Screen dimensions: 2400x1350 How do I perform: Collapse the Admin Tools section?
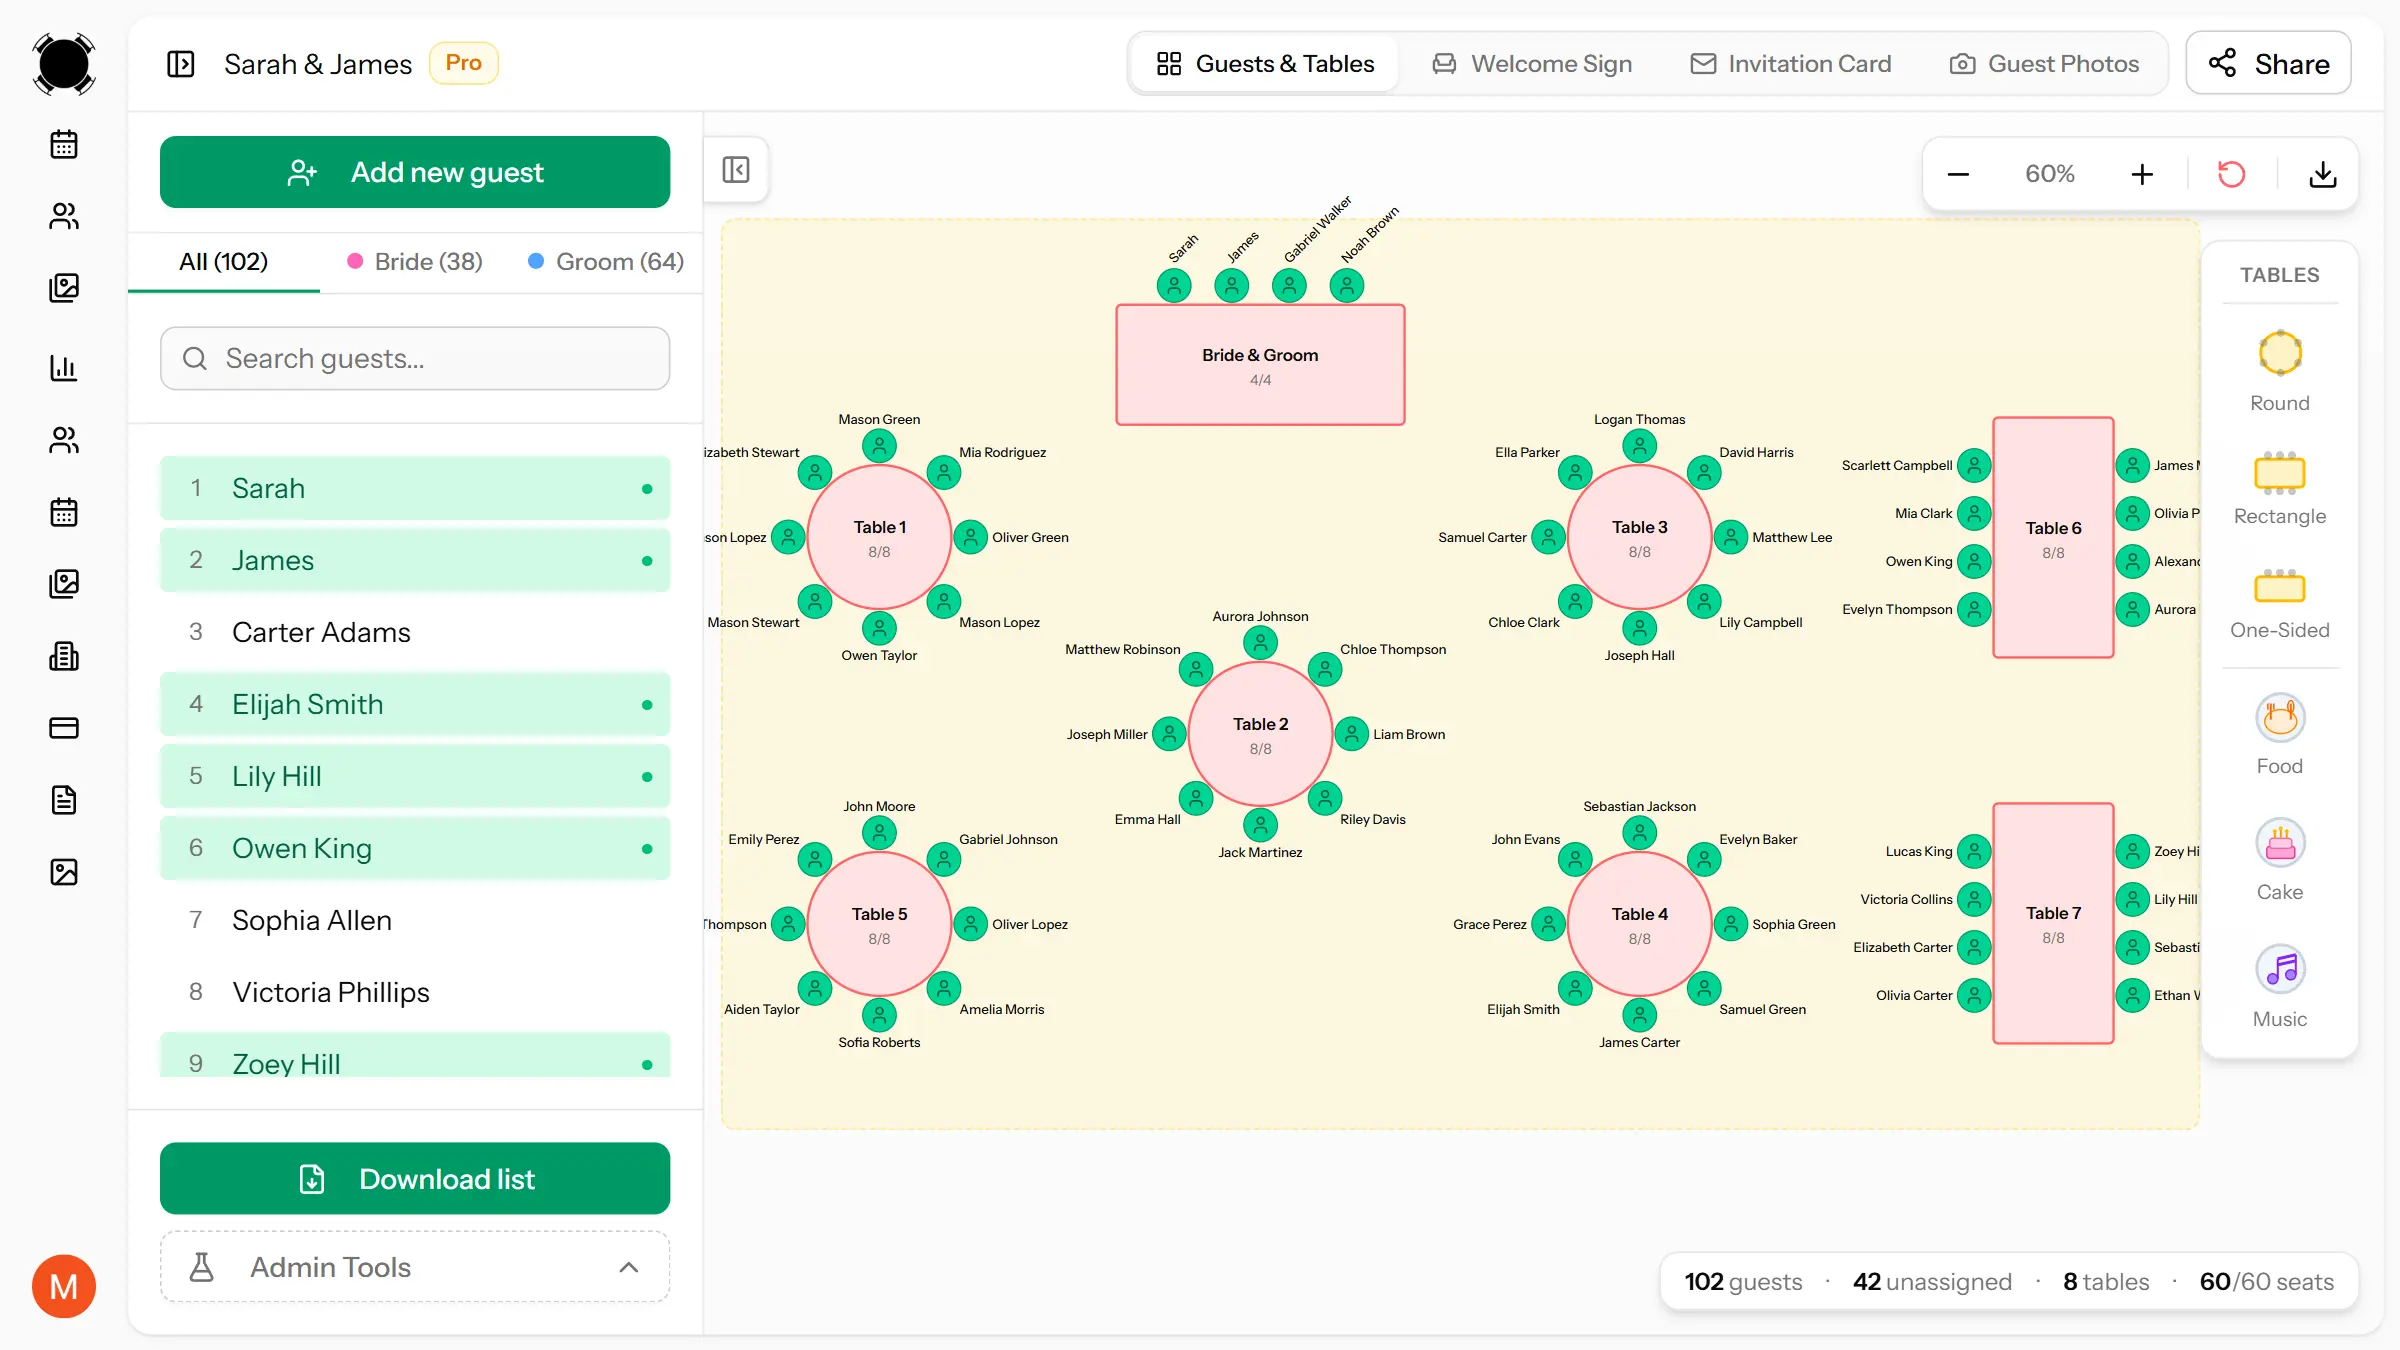coord(629,1267)
